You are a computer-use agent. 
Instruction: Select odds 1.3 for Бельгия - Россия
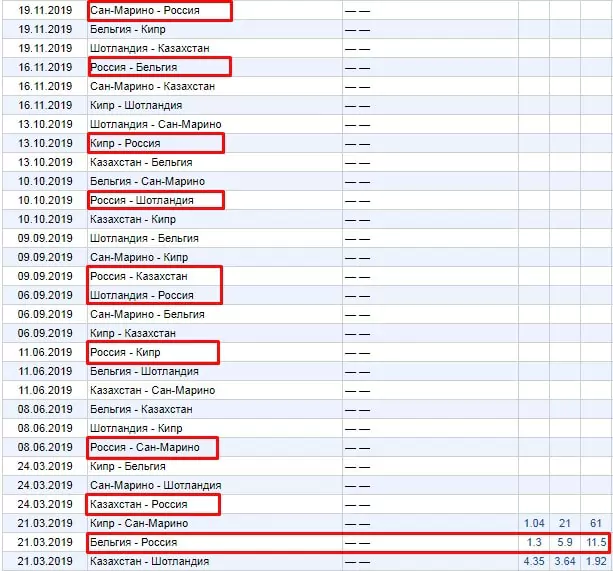tap(534, 542)
